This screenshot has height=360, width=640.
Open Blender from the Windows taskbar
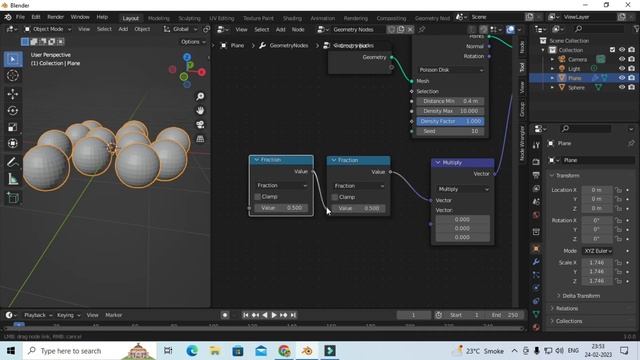coord(307,351)
